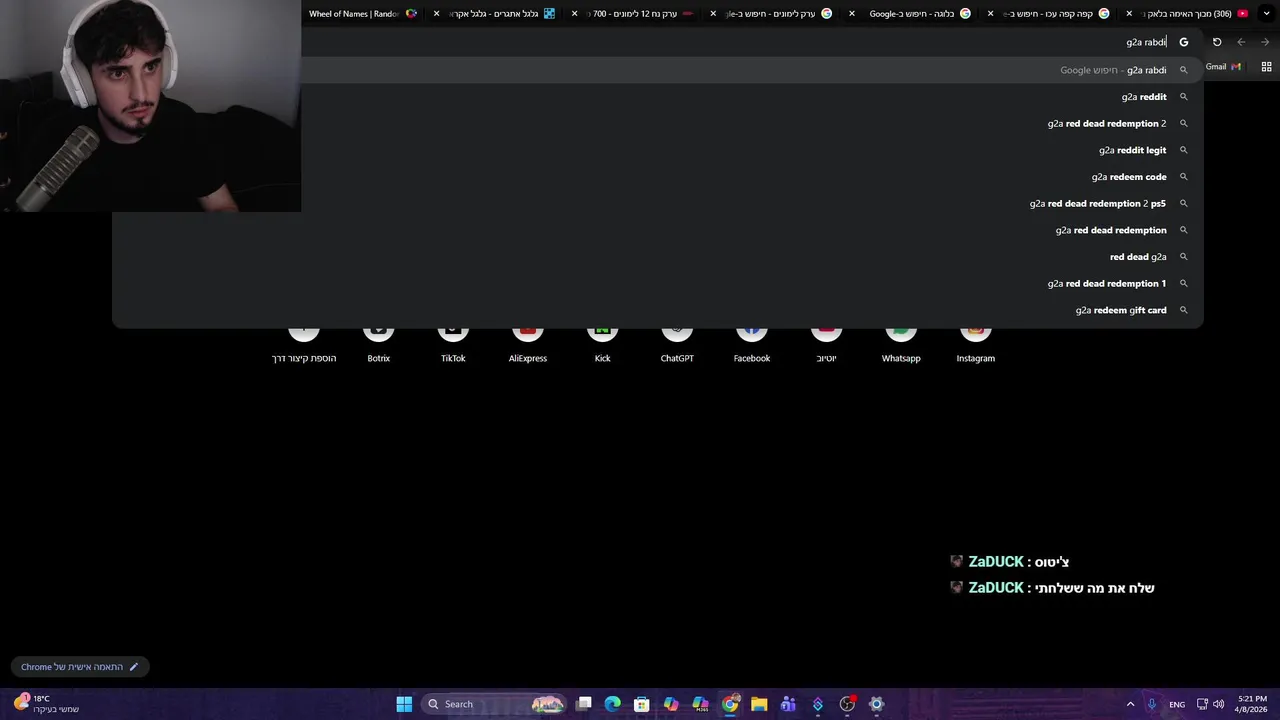Click the microphone icon in system tray
Viewport: 1280px width, 720px height.
(x=1152, y=704)
